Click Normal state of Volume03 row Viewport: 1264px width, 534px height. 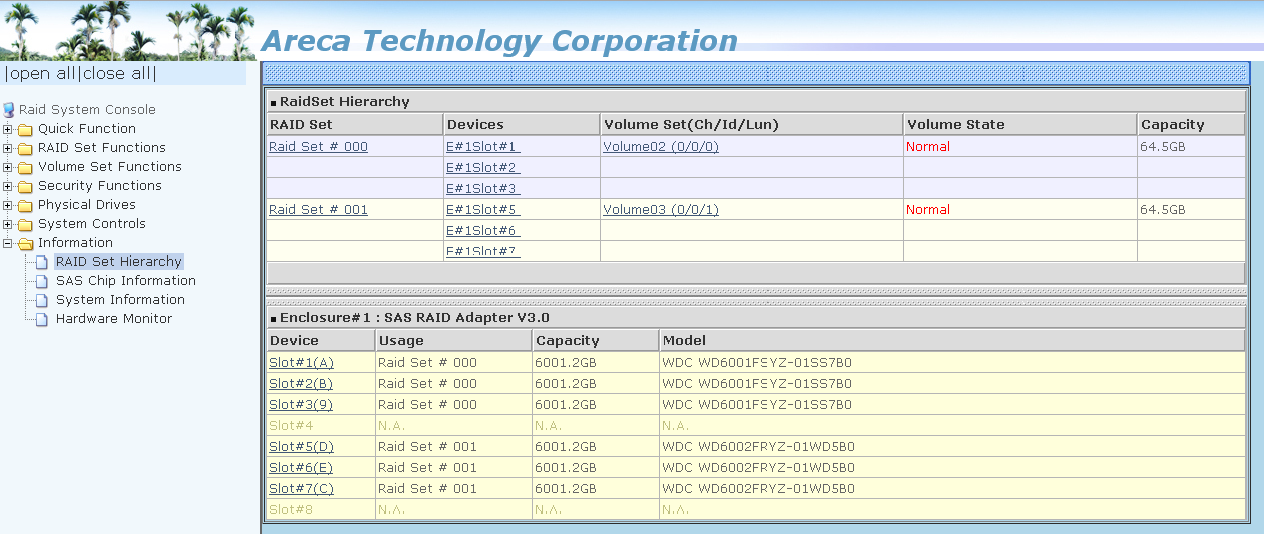point(928,210)
